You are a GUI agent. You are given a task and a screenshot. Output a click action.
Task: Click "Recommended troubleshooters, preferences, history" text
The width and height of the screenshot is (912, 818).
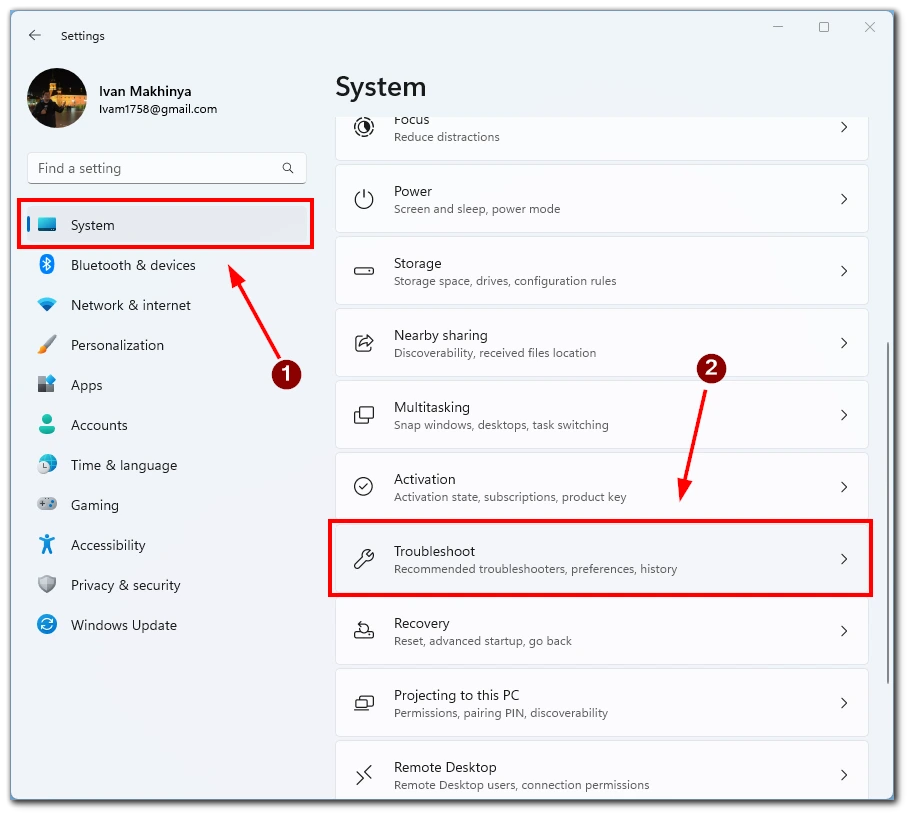coord(536,569)
